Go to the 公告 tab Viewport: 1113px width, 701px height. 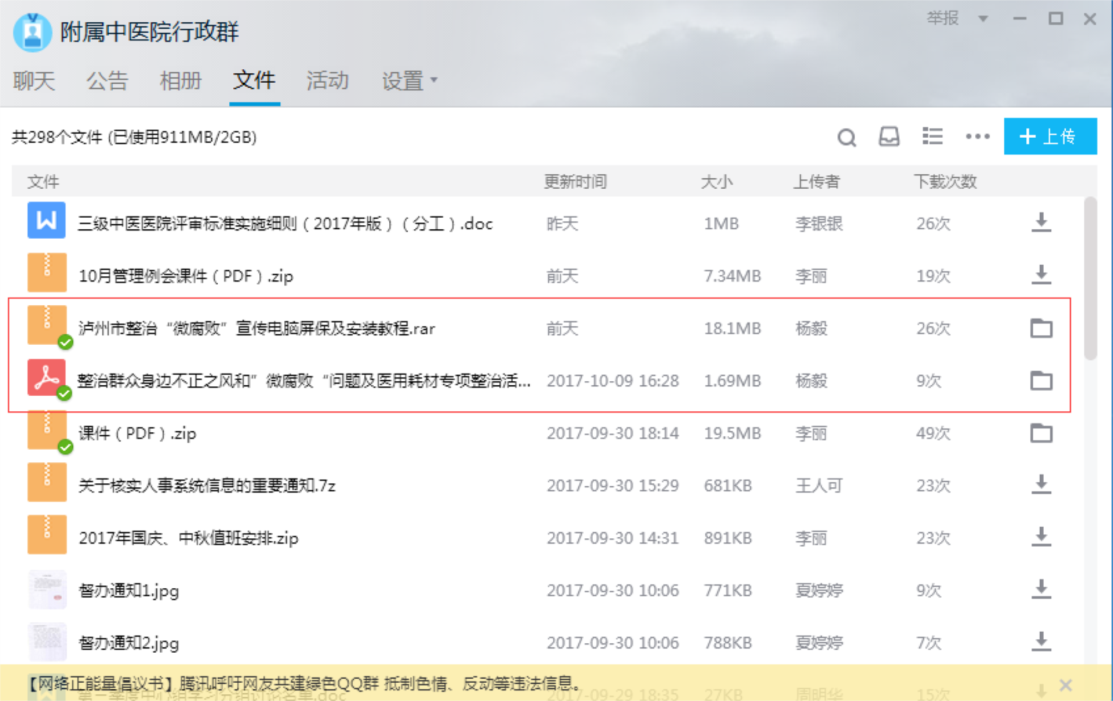click(x=107, y=81)
